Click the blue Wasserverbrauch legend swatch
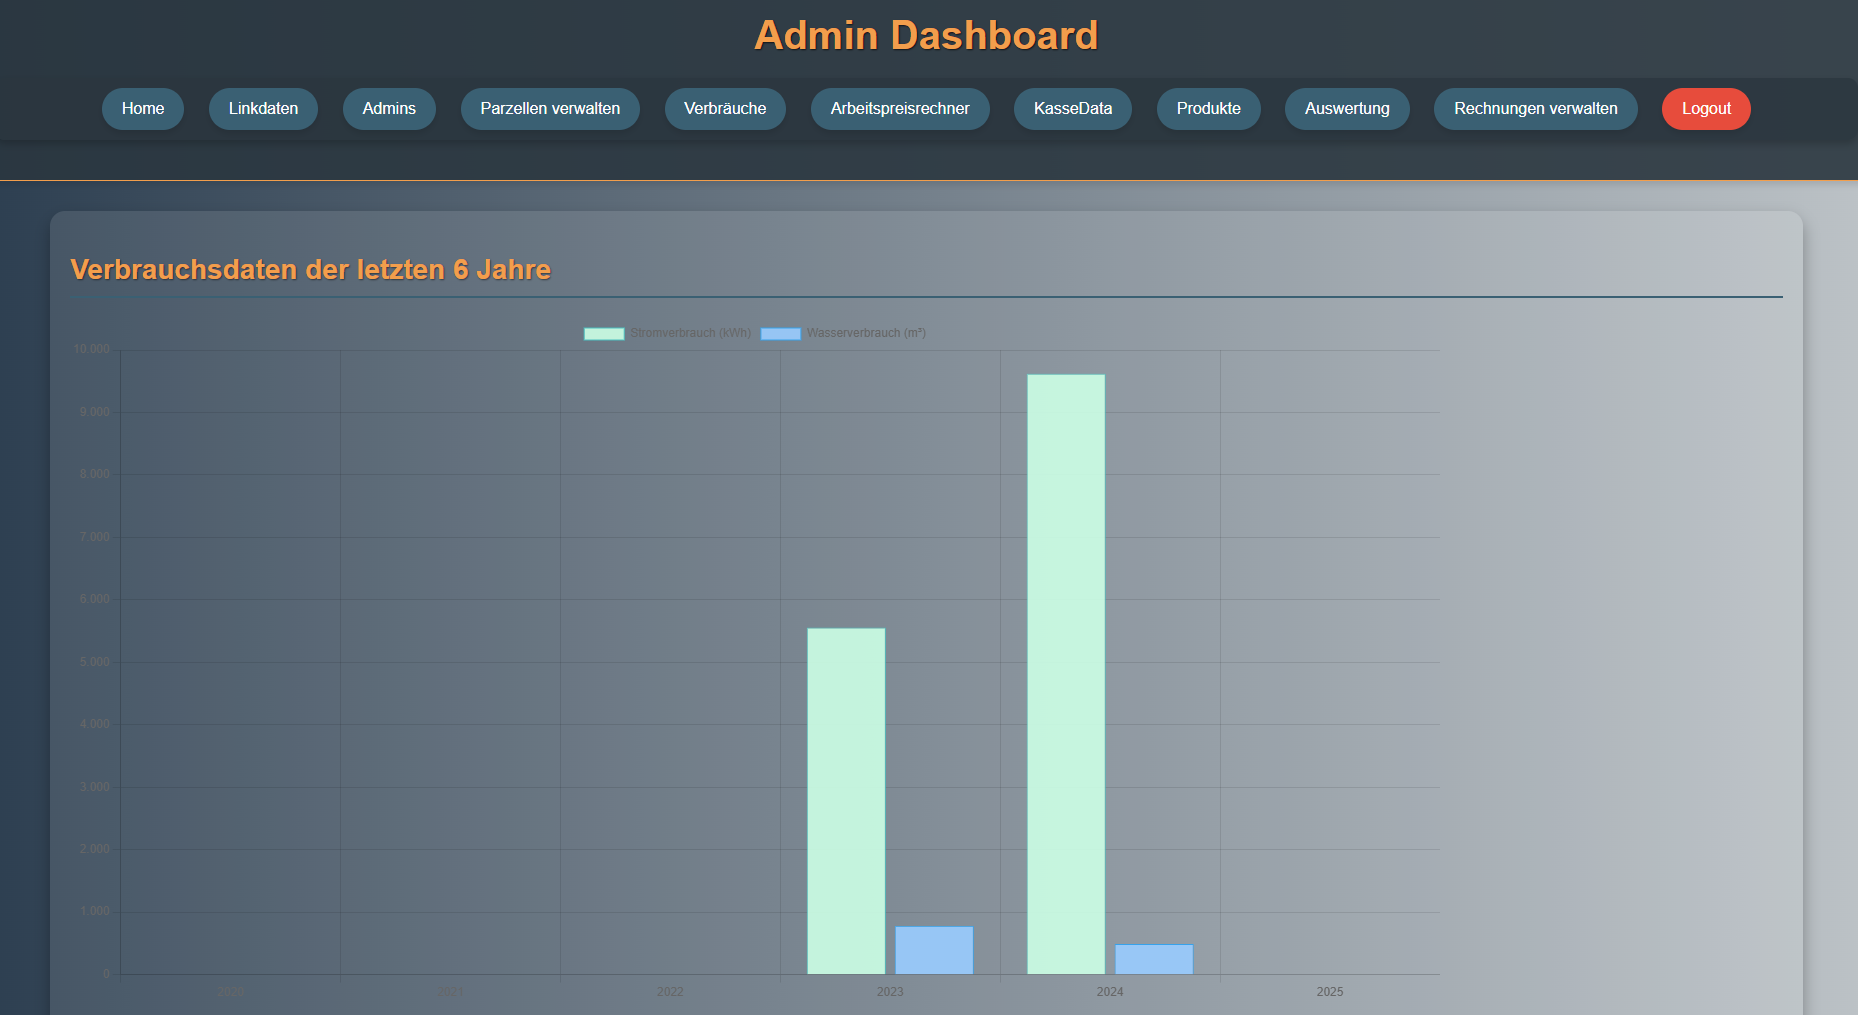Screen dimensions: 1858x1015 click(x=780, y=334)
